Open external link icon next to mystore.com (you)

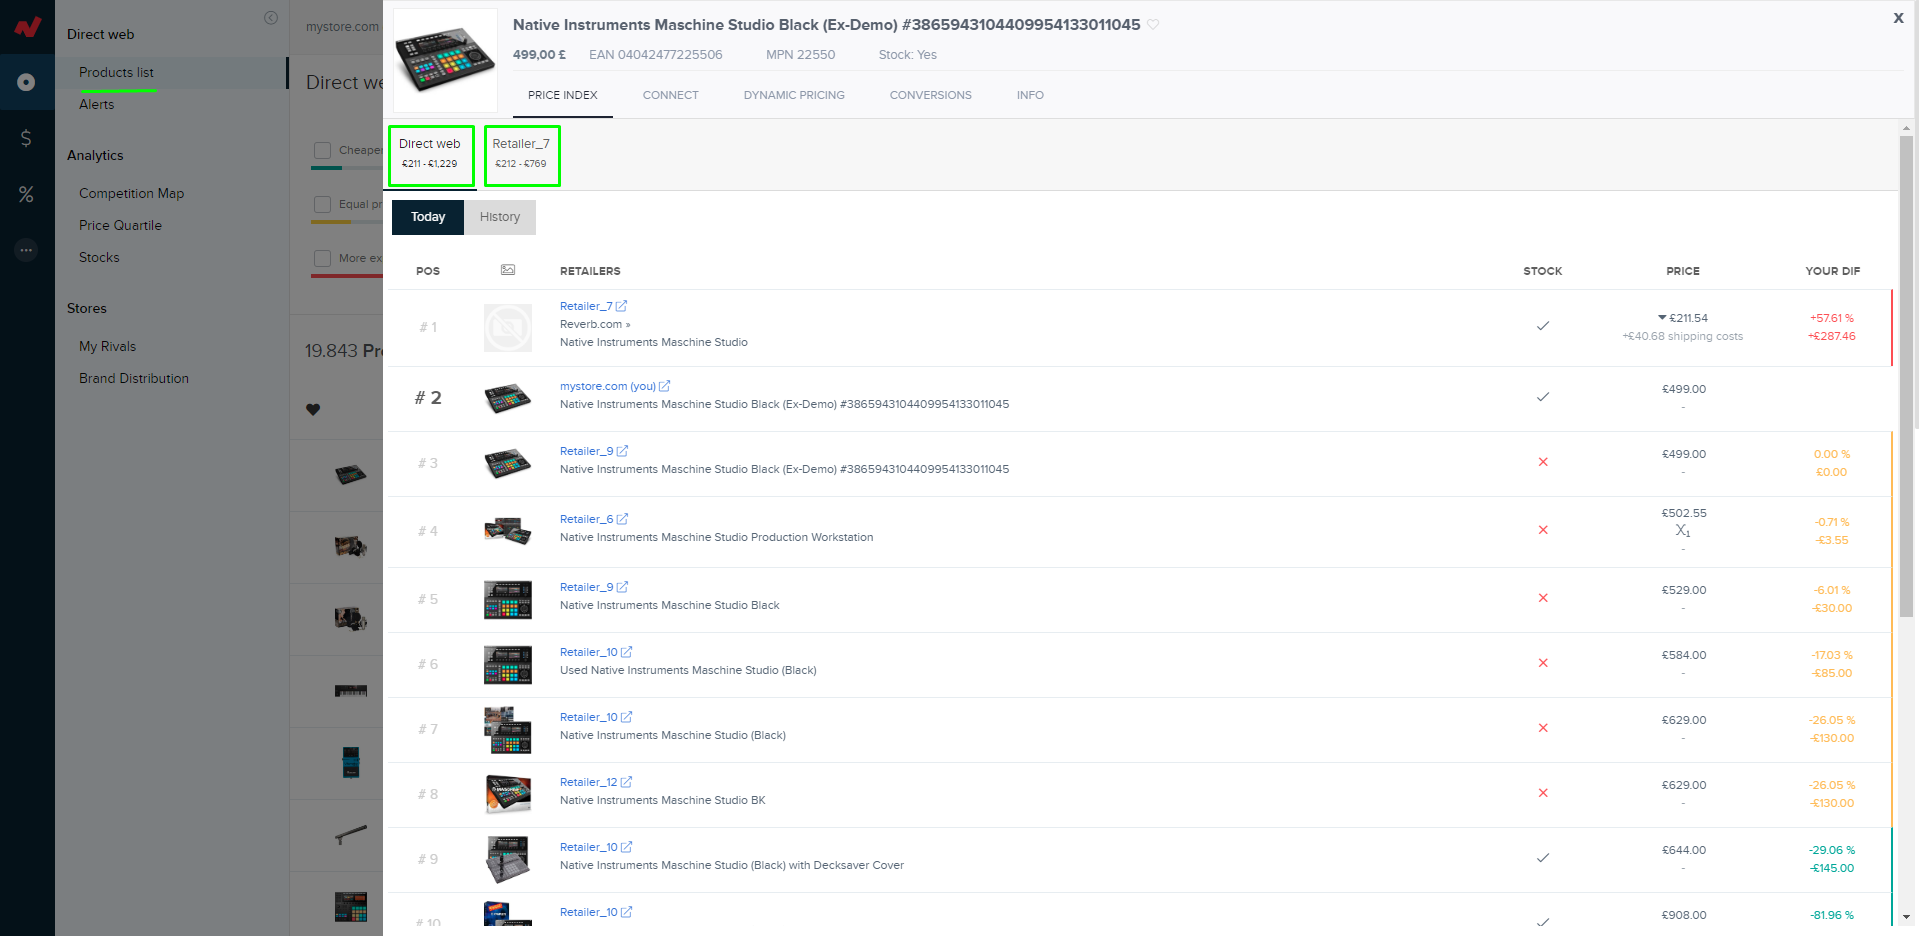(665, 386)
